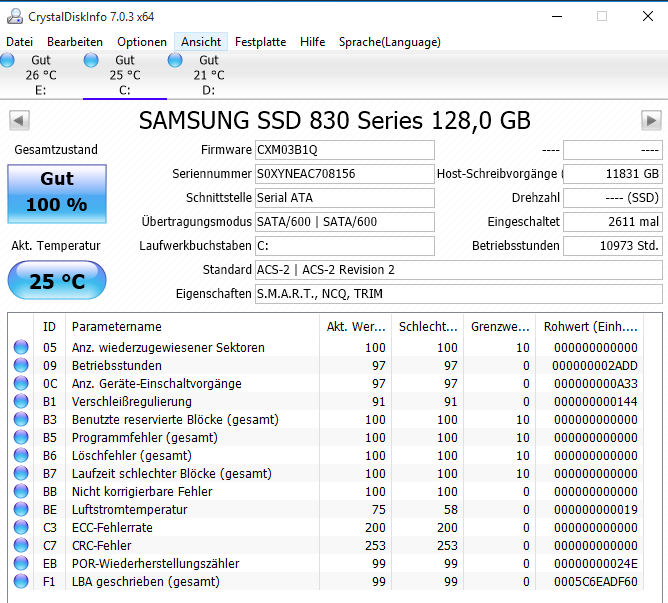Click raw value 00000000024E
Screen dimensions: 668x603
(x=596, y=564)
